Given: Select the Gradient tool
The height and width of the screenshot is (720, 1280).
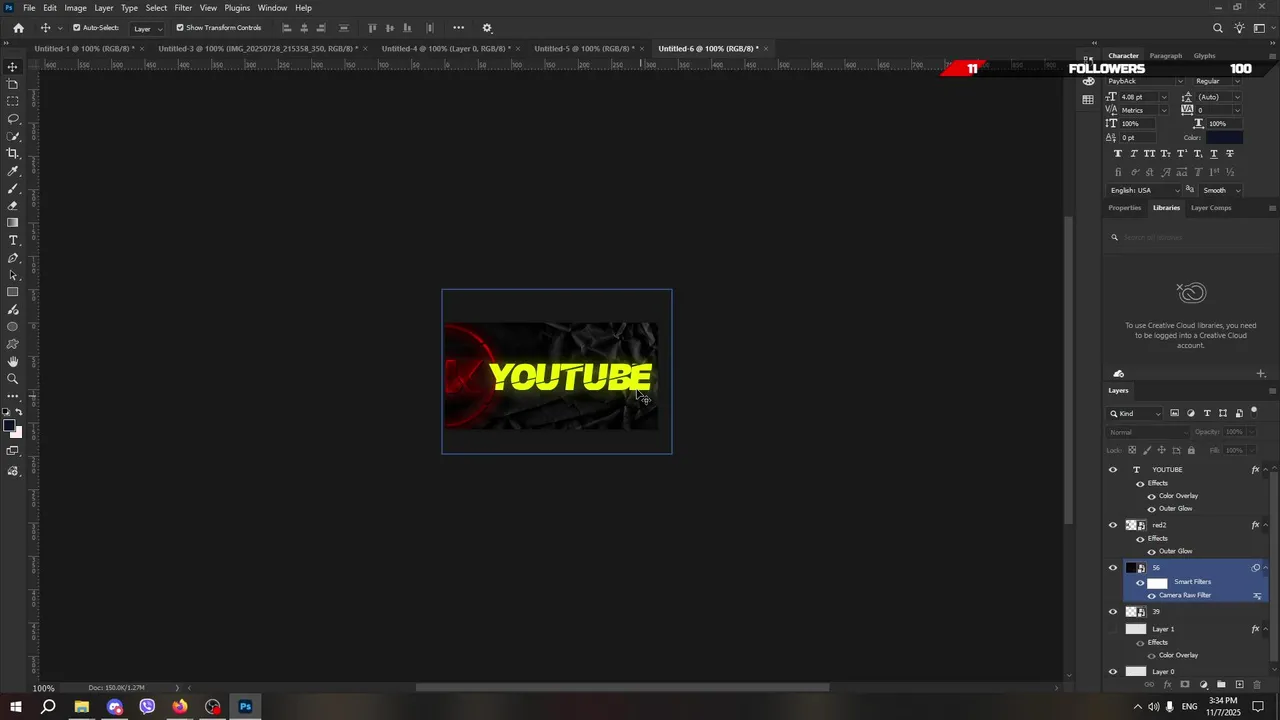Looking at the screenshot, I should coord(13,223).
